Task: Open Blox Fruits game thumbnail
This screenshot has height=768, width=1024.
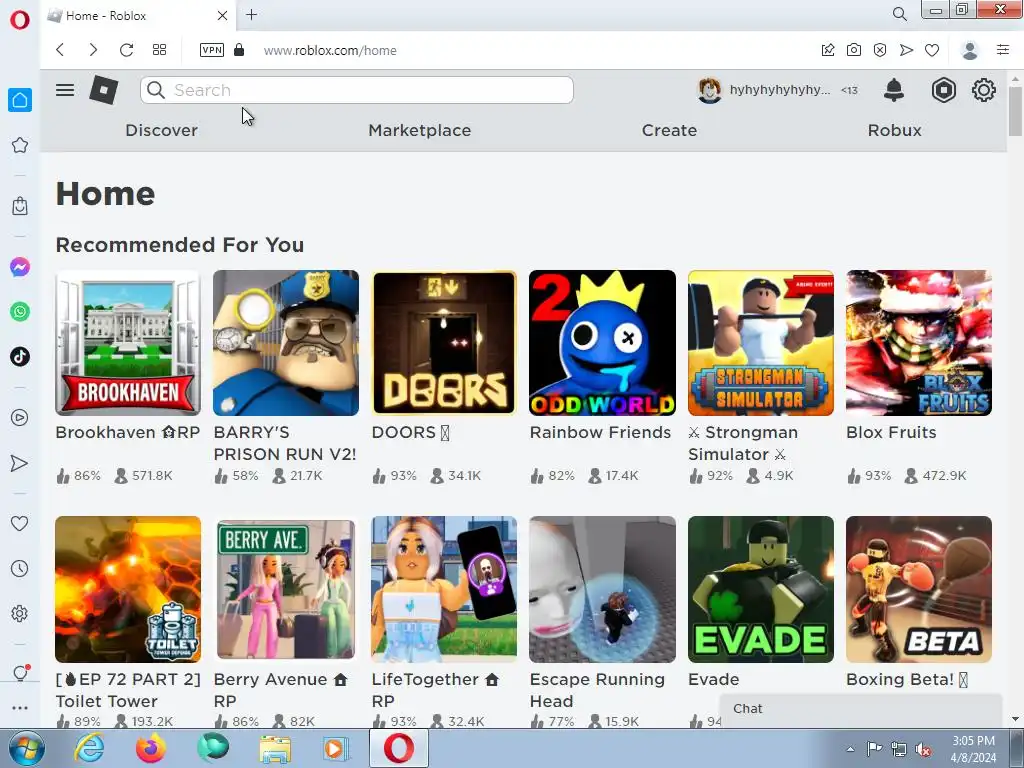Action: (919, 343)
